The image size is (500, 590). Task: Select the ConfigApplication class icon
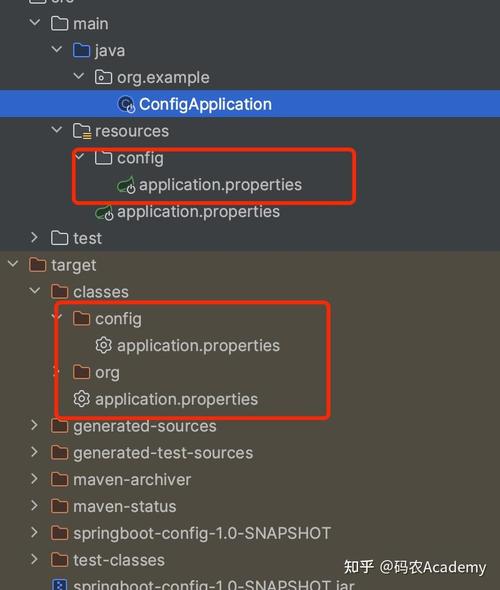point(126,104)
